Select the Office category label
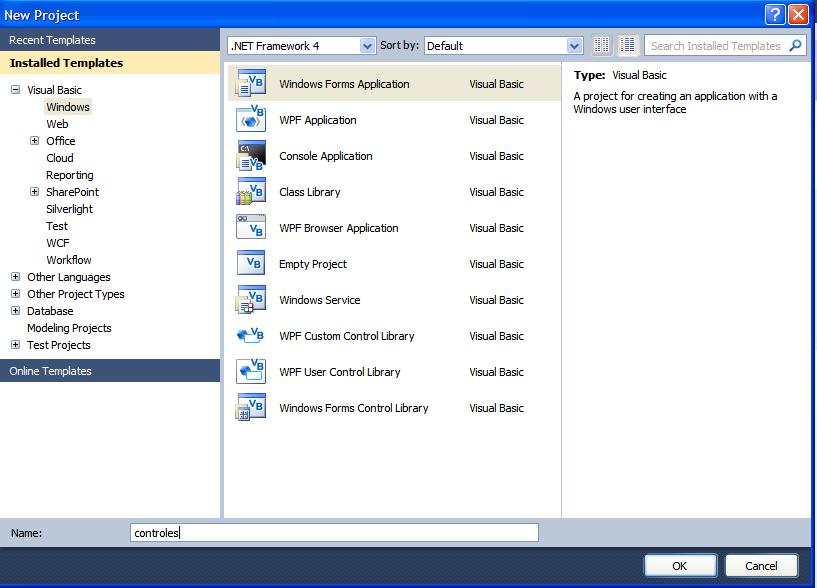This screenshot has height=588, width=817. pyautogui.click(x=60, y=141)
